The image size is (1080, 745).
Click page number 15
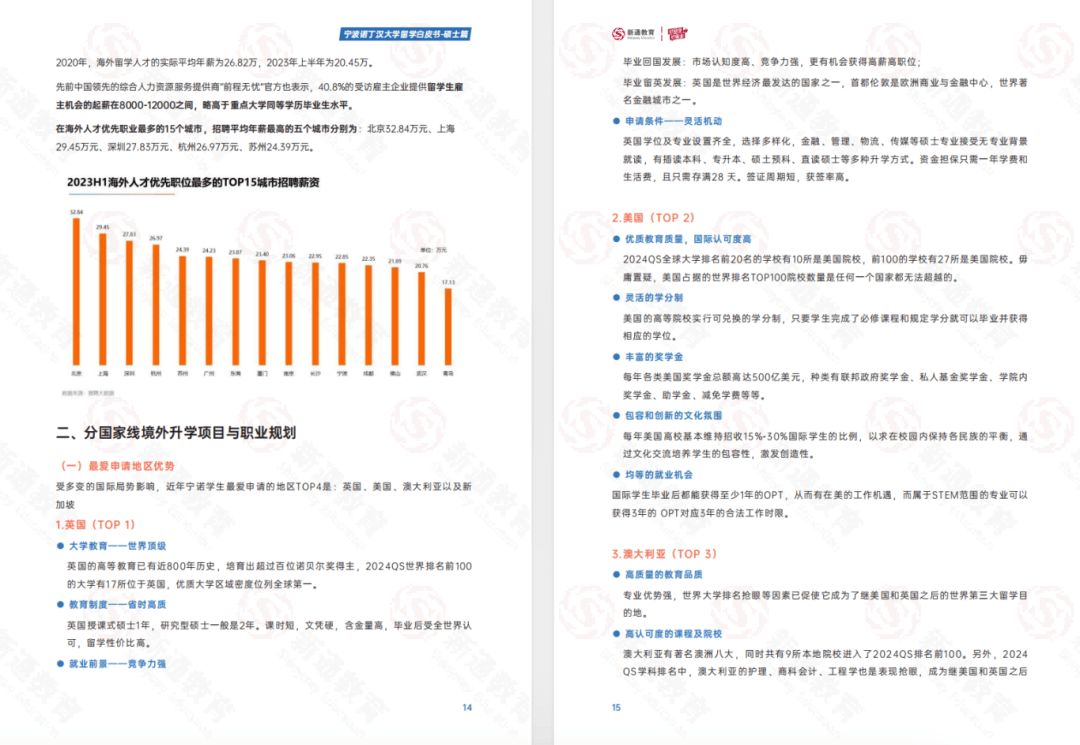pos(616,707)
